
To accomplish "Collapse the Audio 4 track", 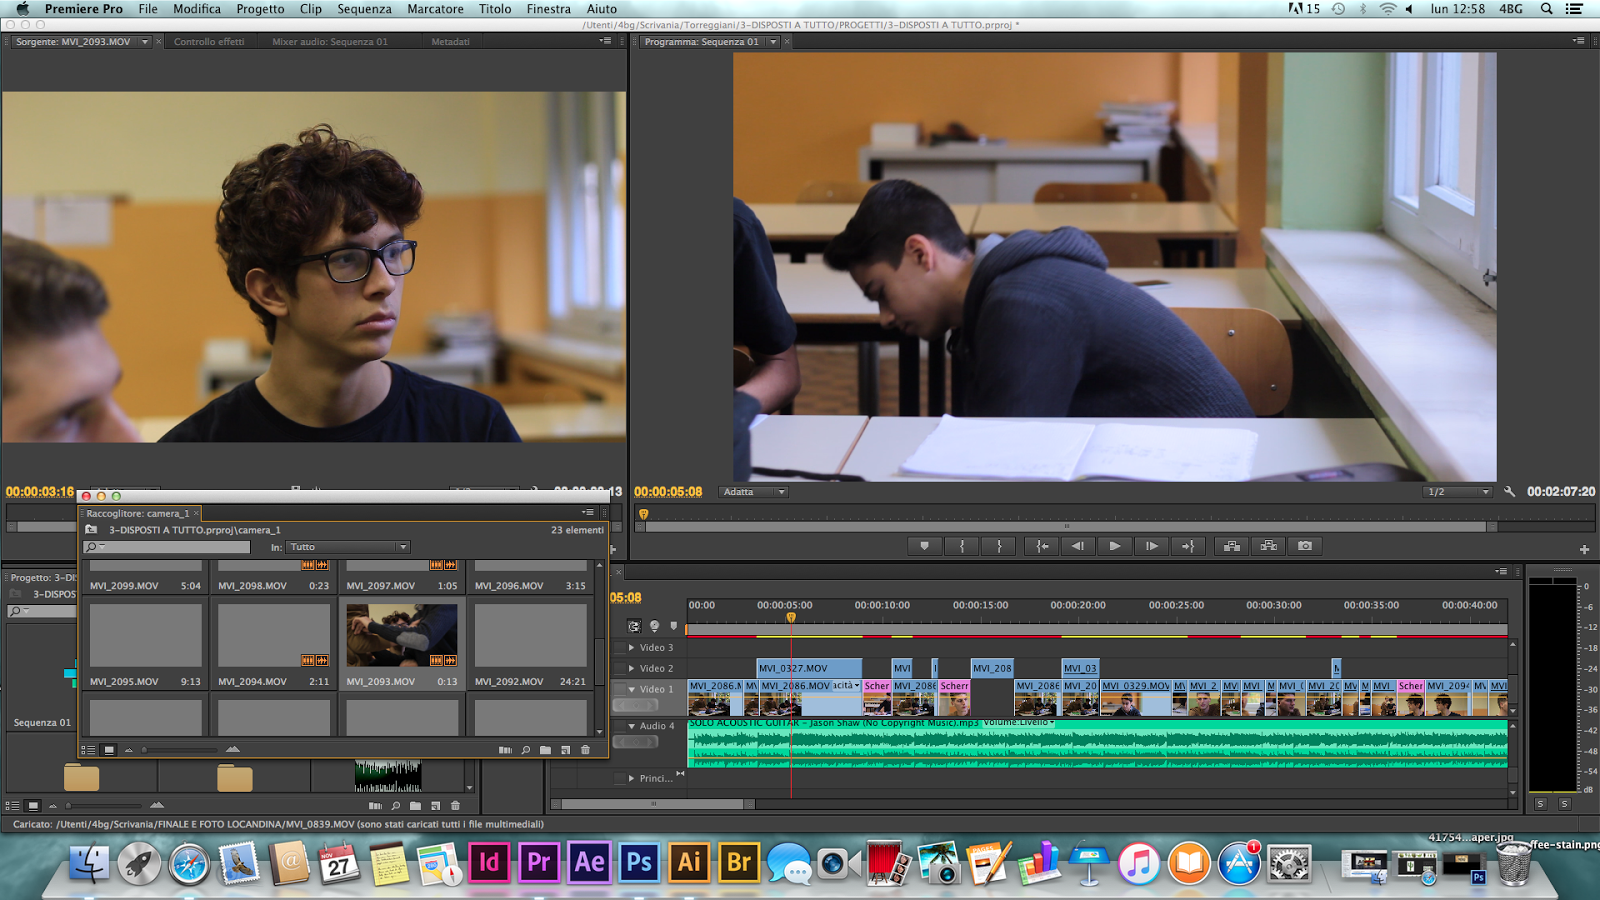I will click(632, 726).
